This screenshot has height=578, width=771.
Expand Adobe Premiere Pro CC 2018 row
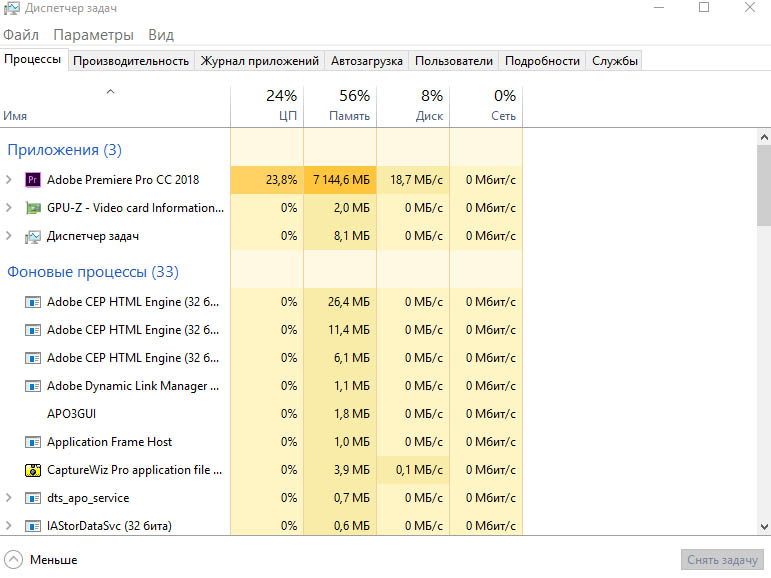(8, 180)
